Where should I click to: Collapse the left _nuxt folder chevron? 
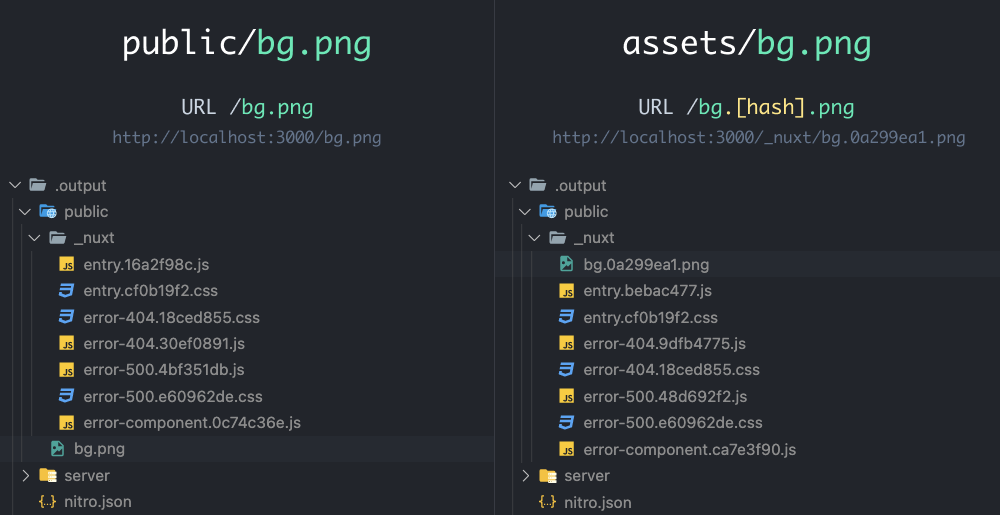pyautogui.click(x=34, y=238)
